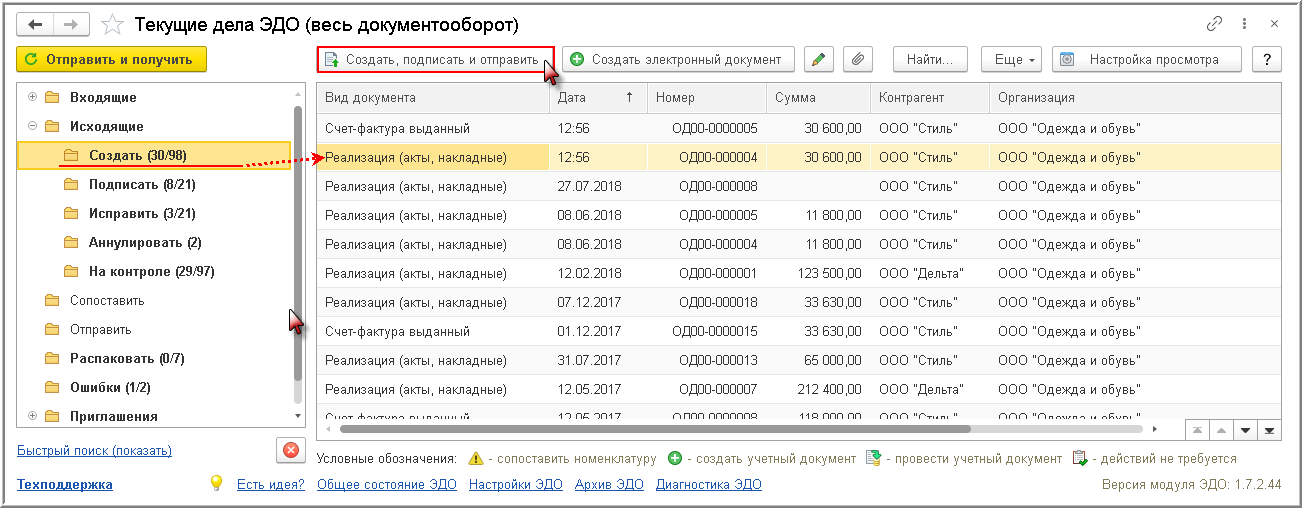Expand the Приглашения folder node
This screenshot has height=508, width=1302.
[x=33, y=416]
